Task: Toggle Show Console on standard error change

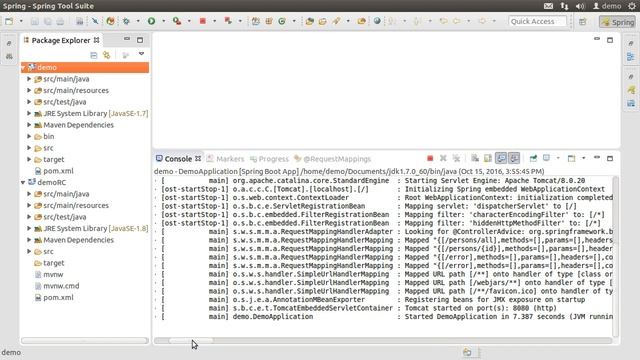Action: tap(514, 158)
